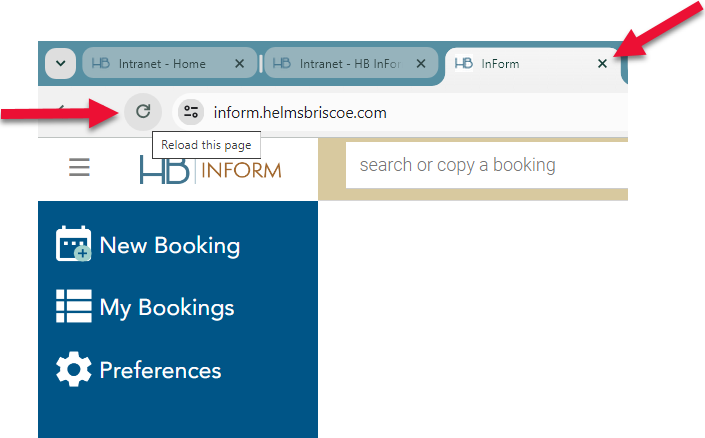Click the HB favicon on Intranet - Home tab
The image size is (705, 438).
pos(100,64)
